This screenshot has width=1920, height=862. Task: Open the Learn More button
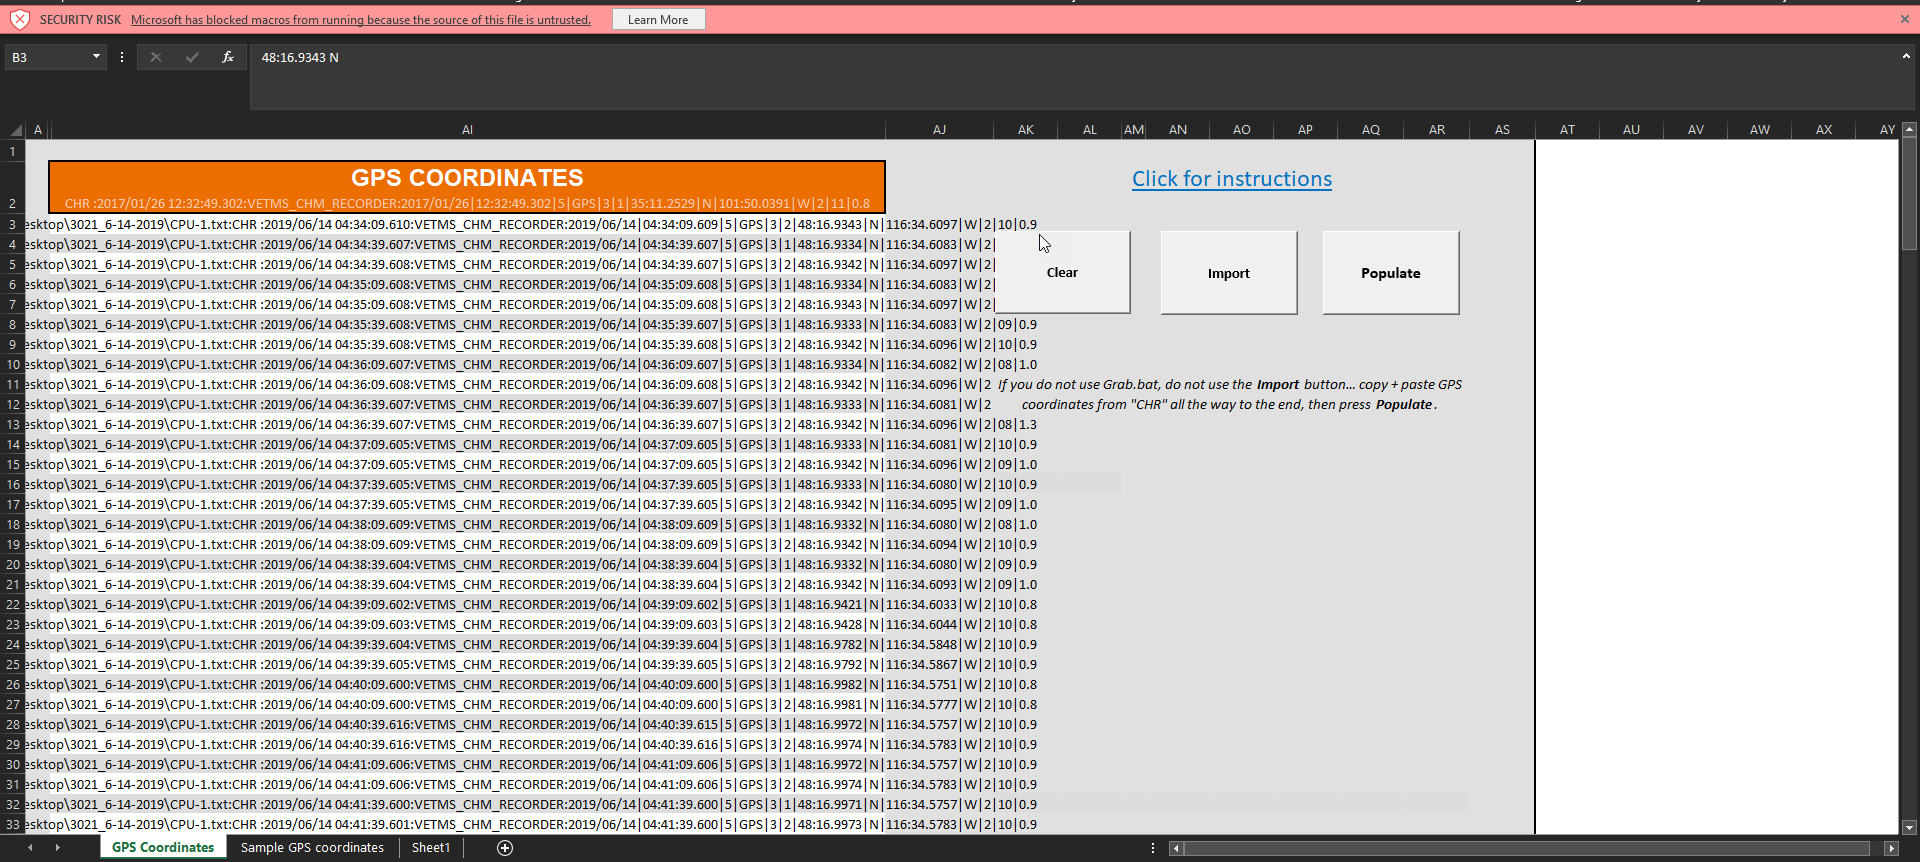(x=658, y=19)
